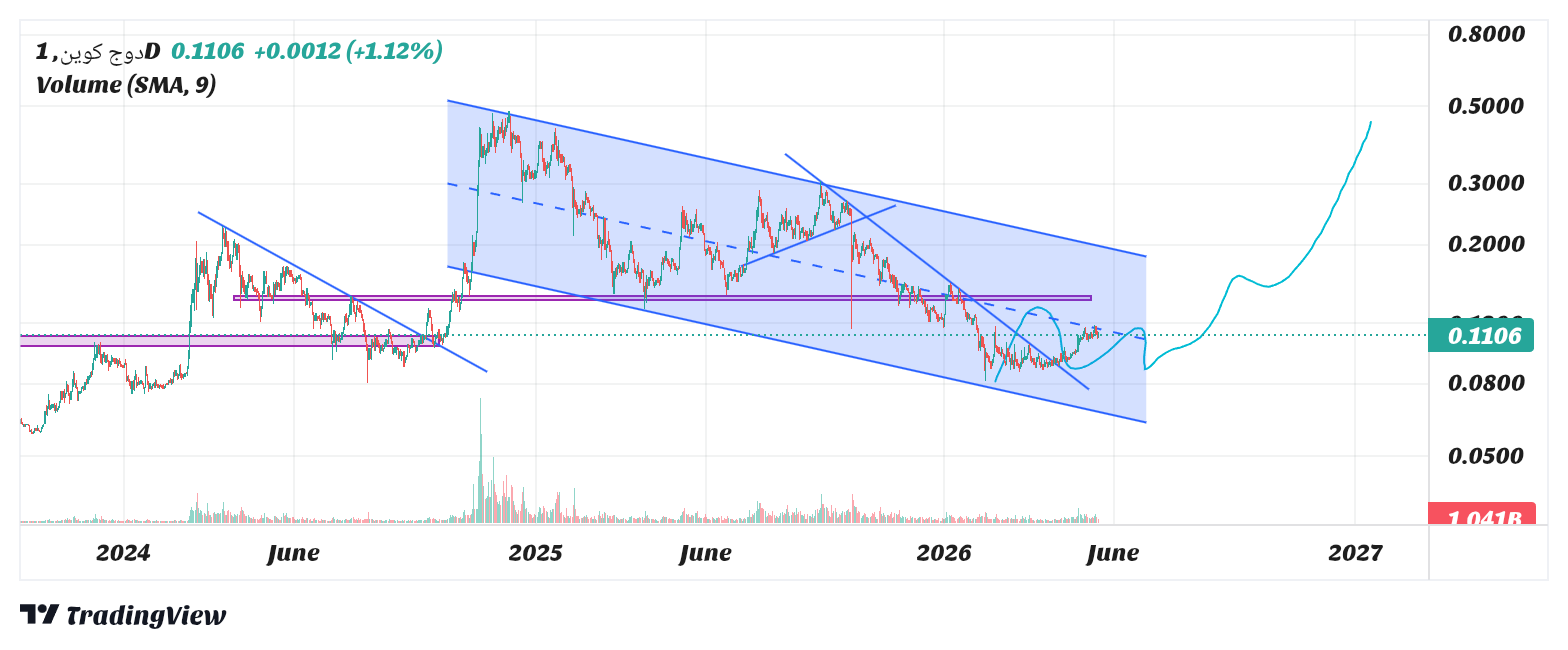Screen dimensions: 1568x650
Task: Click the 0.2000 price axis label
Action: coord(1487,244)
